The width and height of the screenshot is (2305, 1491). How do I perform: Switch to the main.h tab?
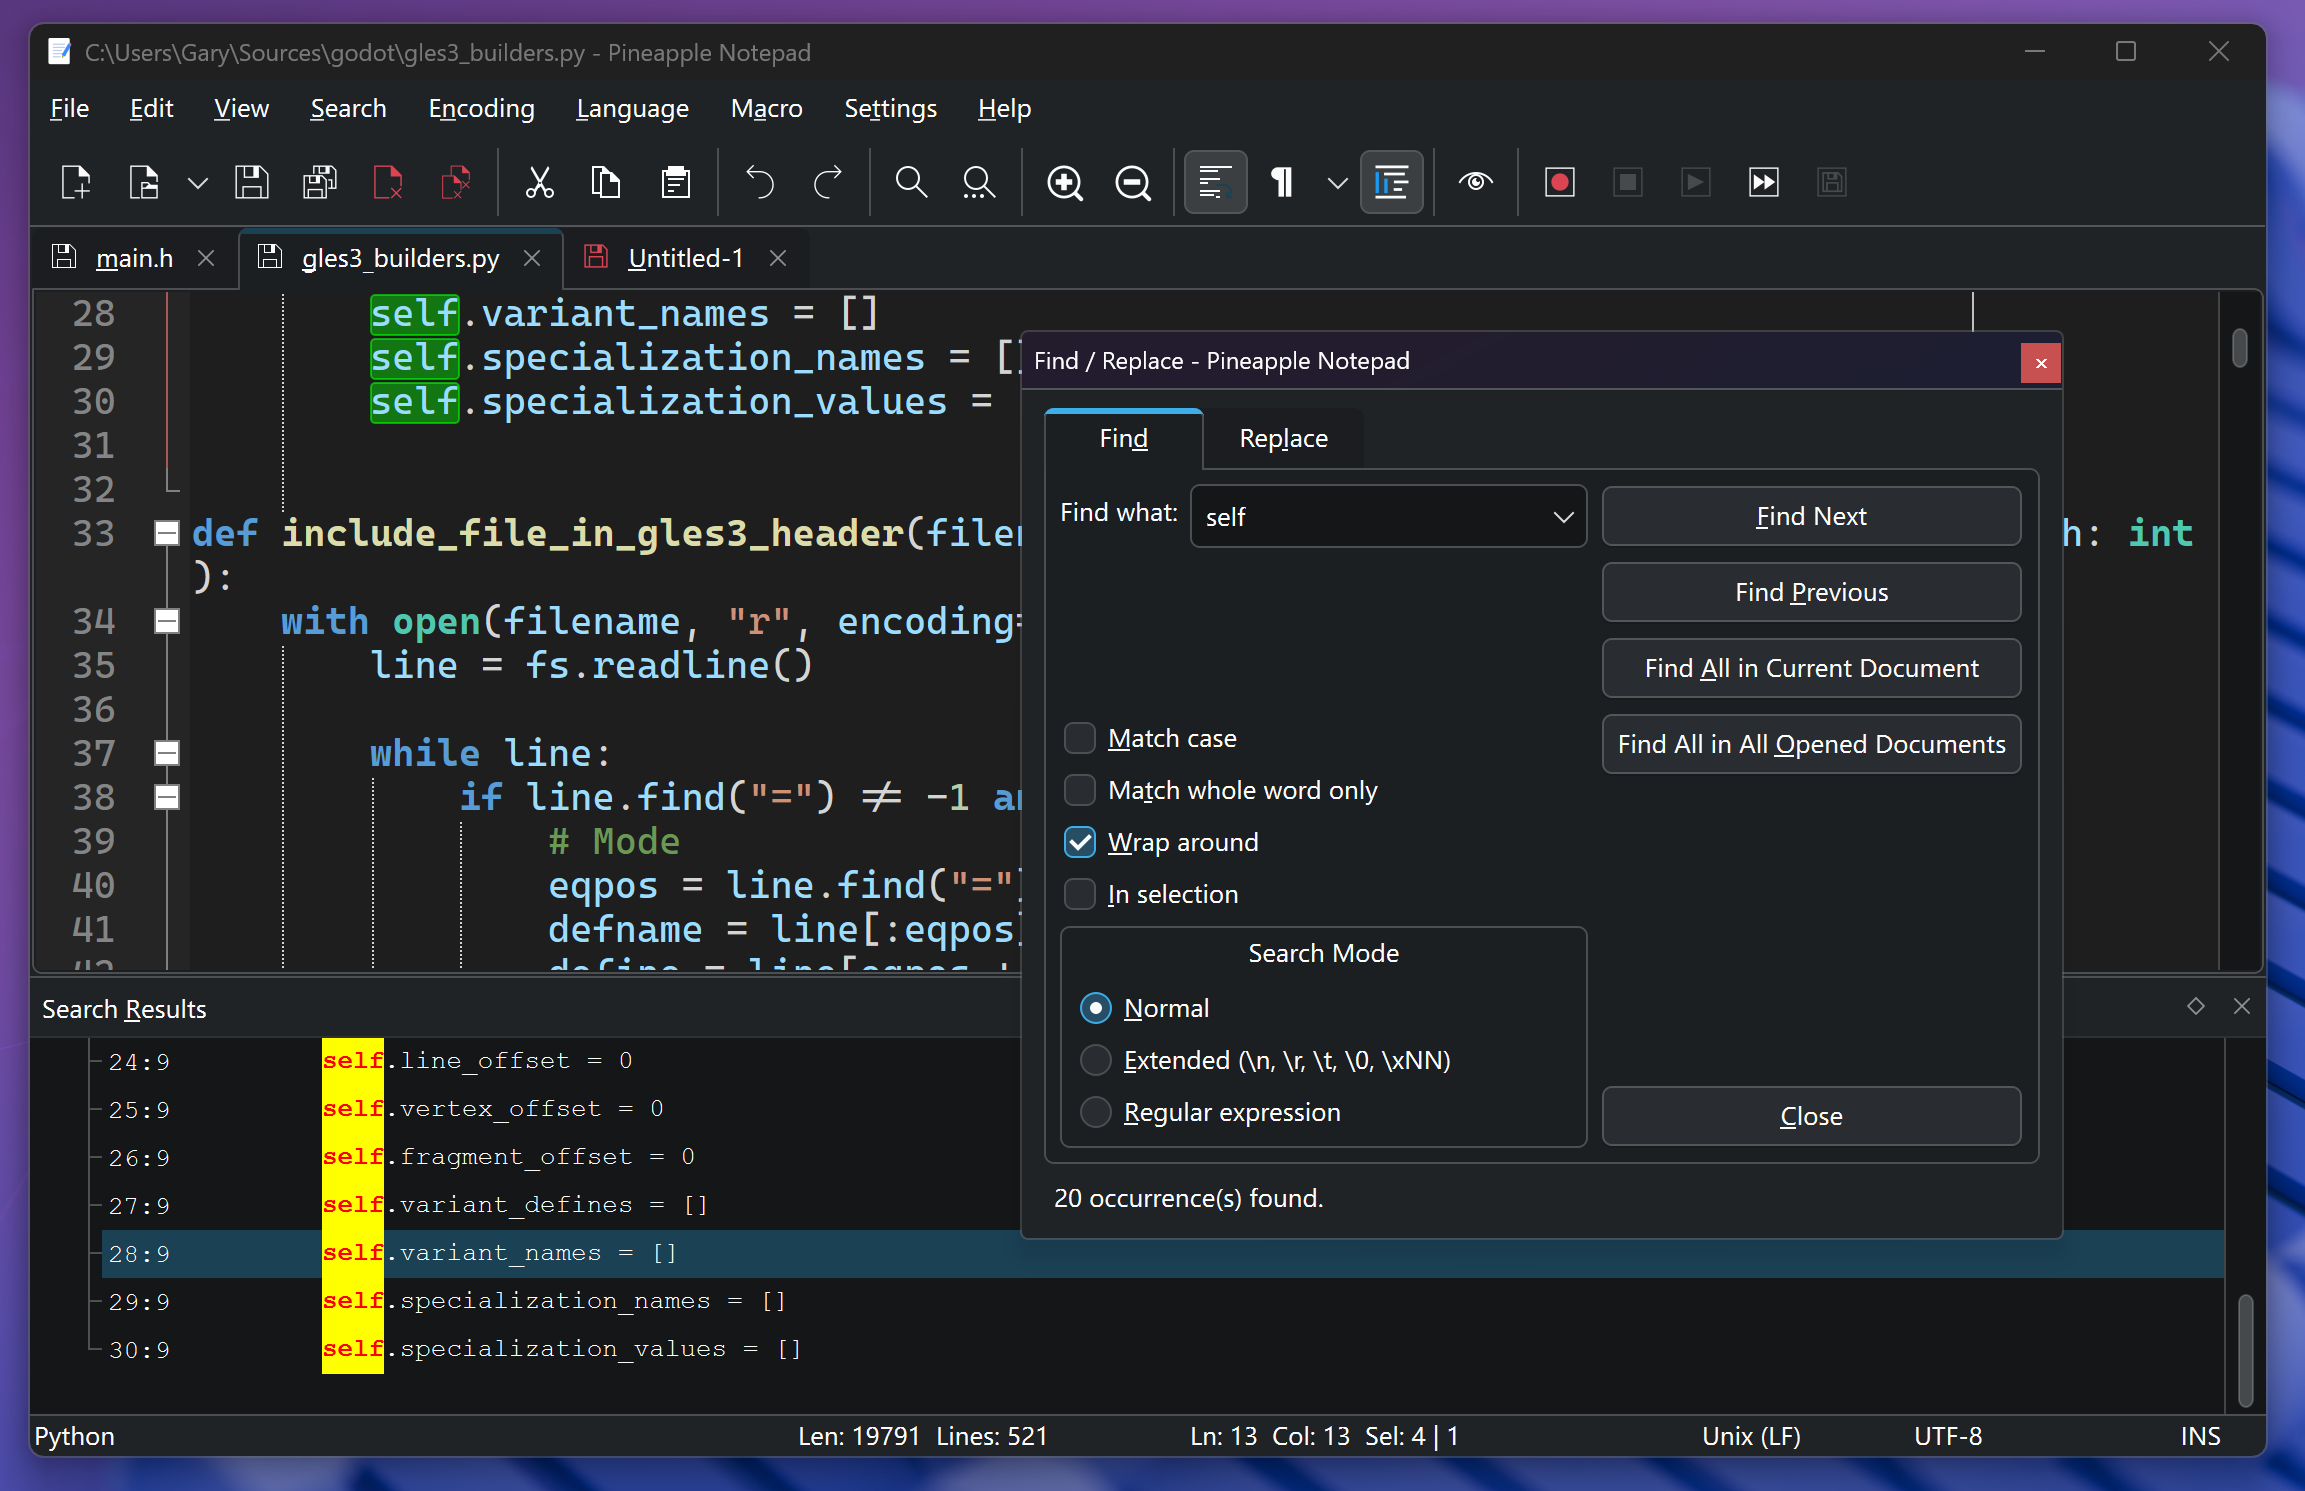click(134, 258)
